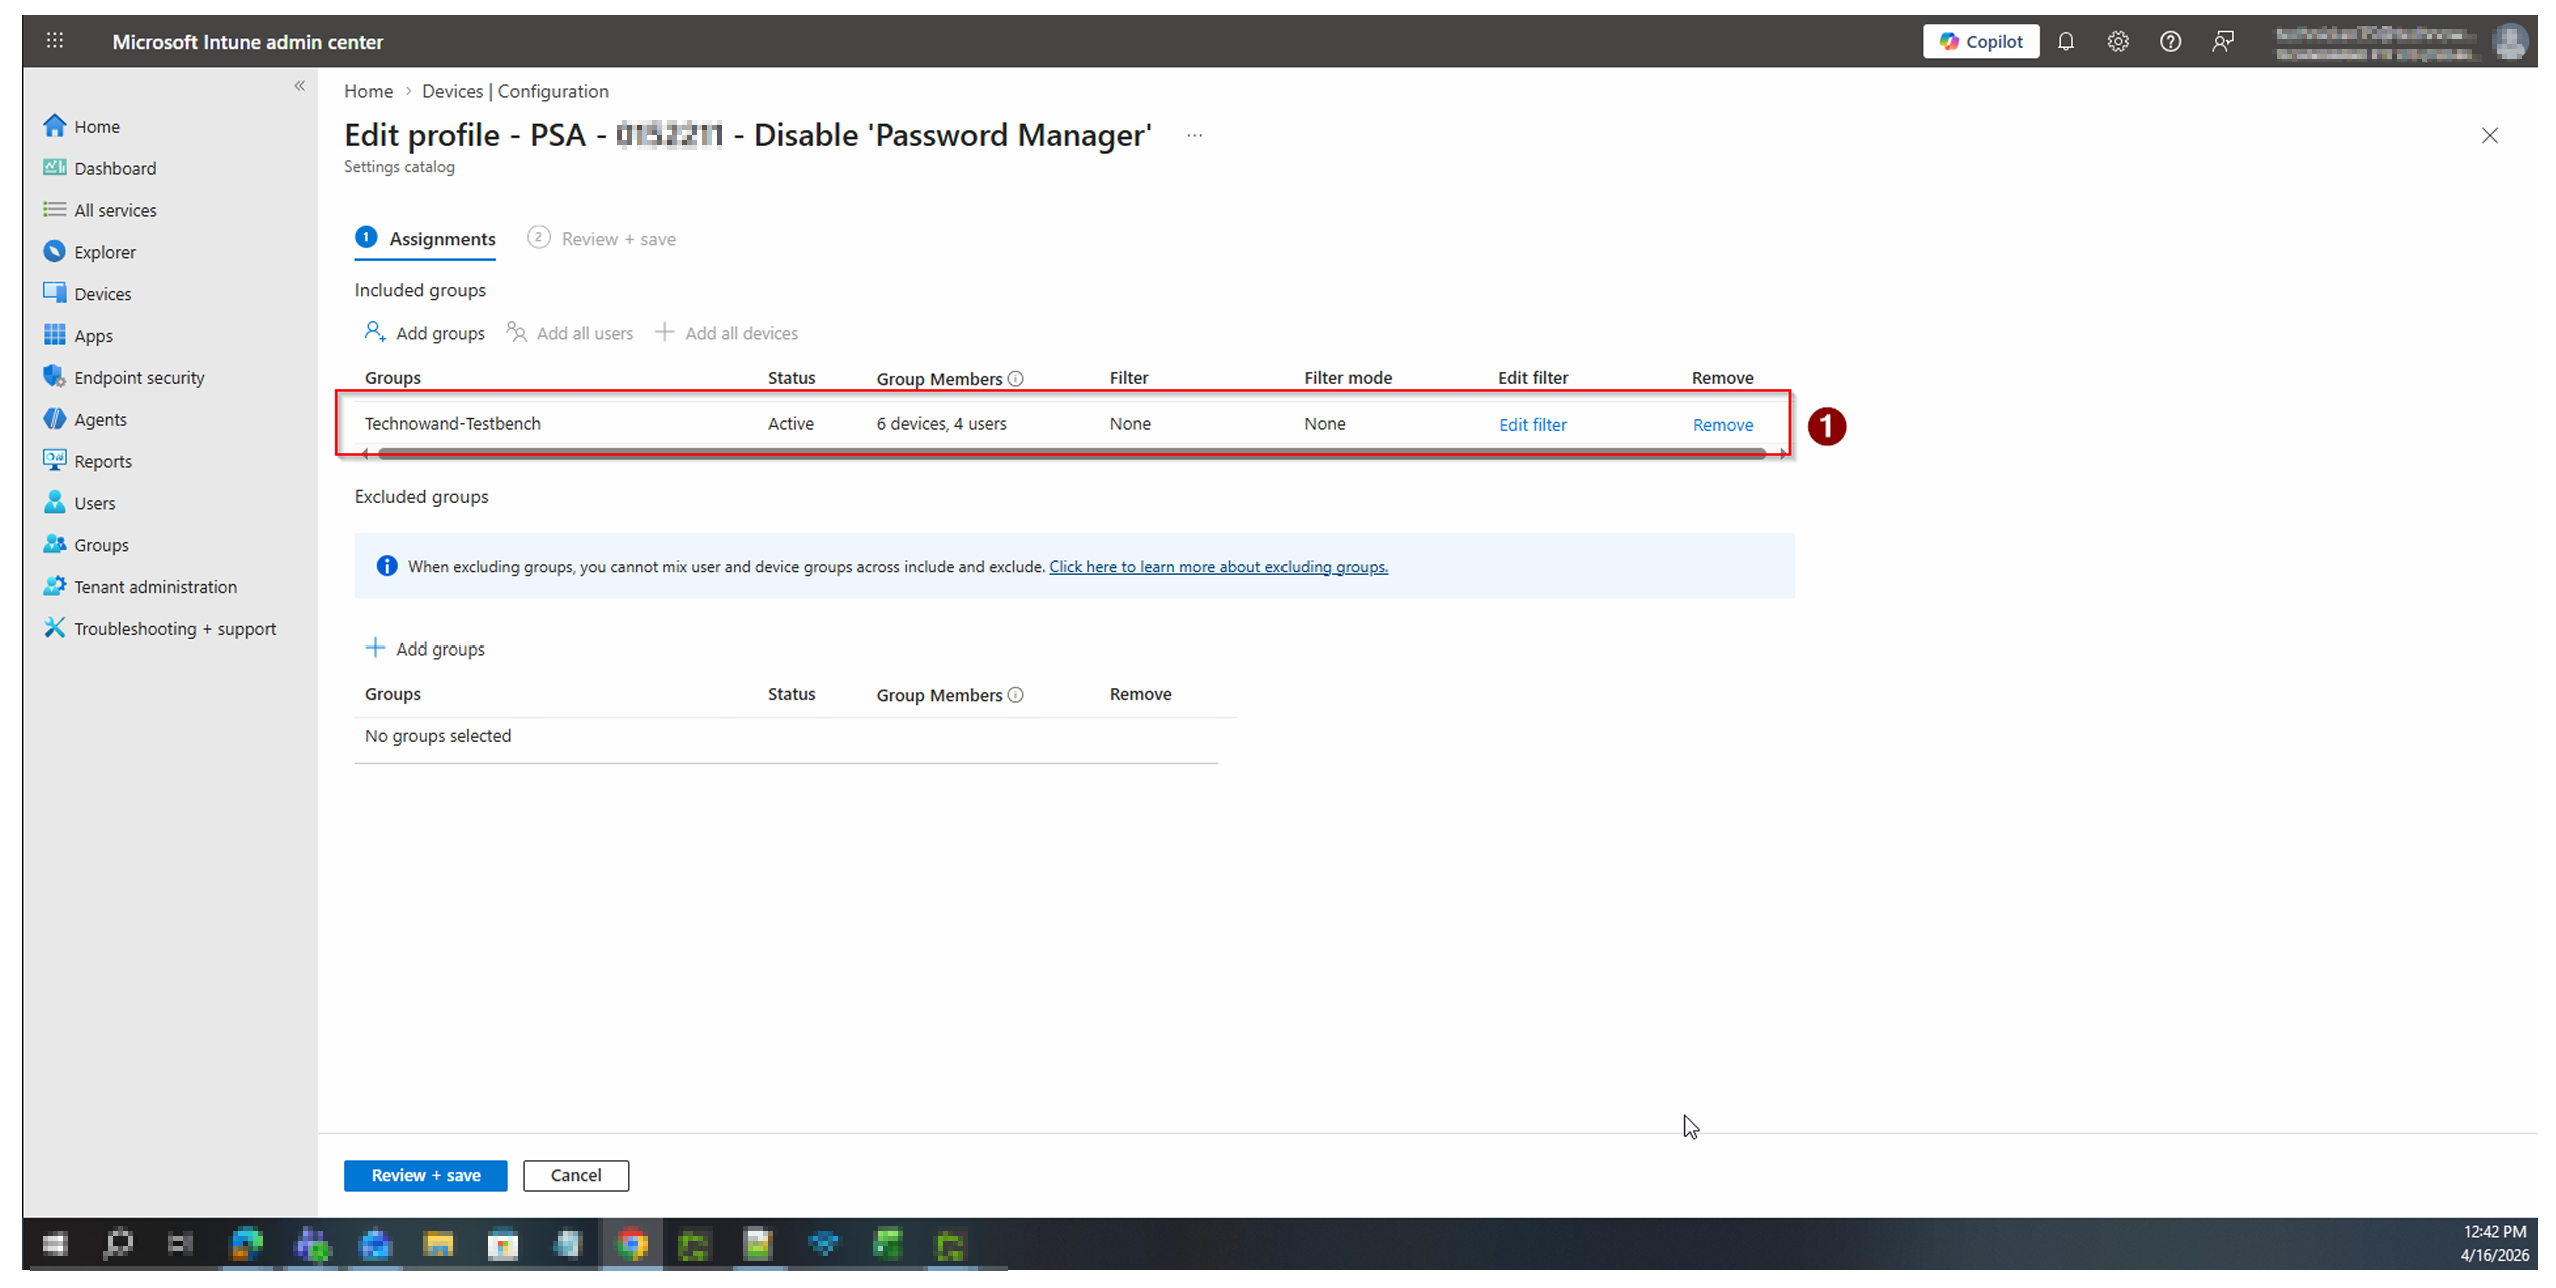
Task: Click the Cancel button
Action: tap(575, 1176)
